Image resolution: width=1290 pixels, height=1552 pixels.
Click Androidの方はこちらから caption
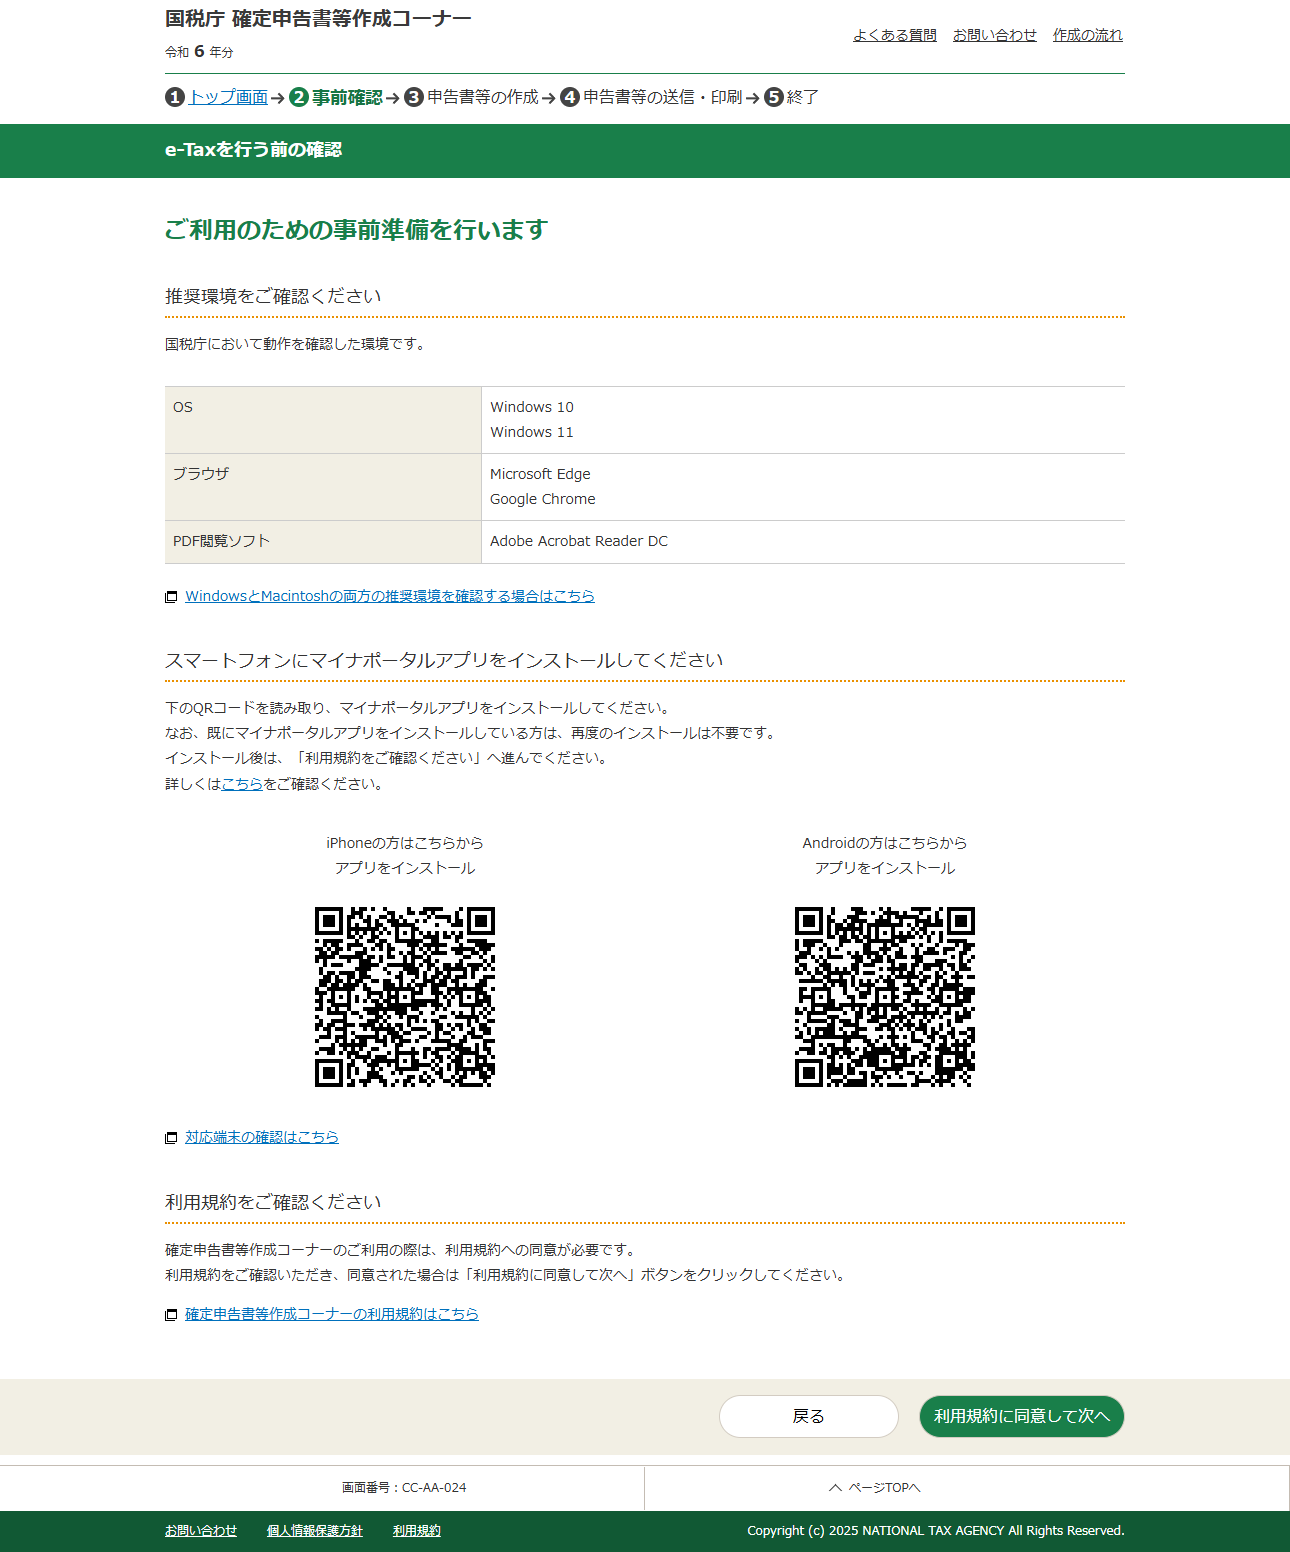tap(885, 843)
